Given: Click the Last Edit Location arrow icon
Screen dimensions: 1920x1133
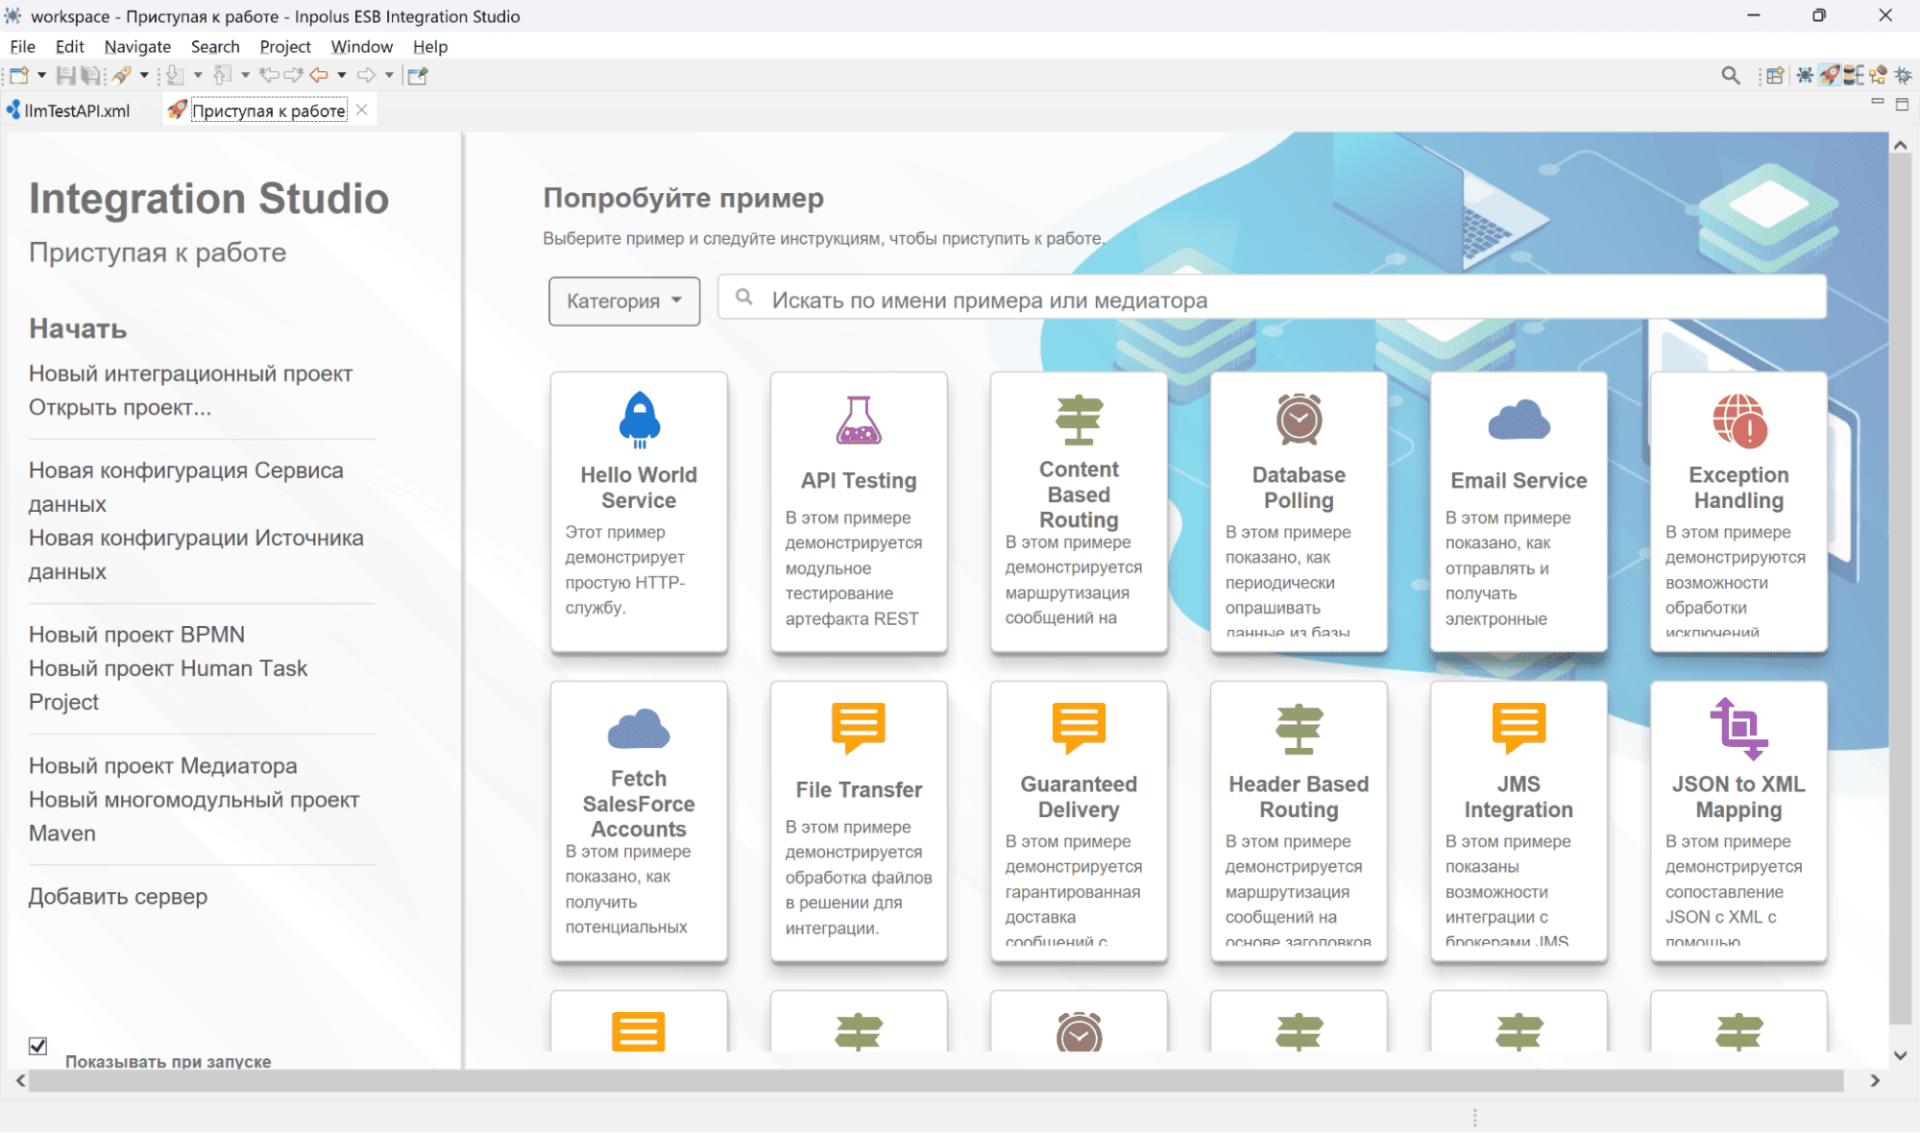Looking at the screenshot, I should click(269, 75).
